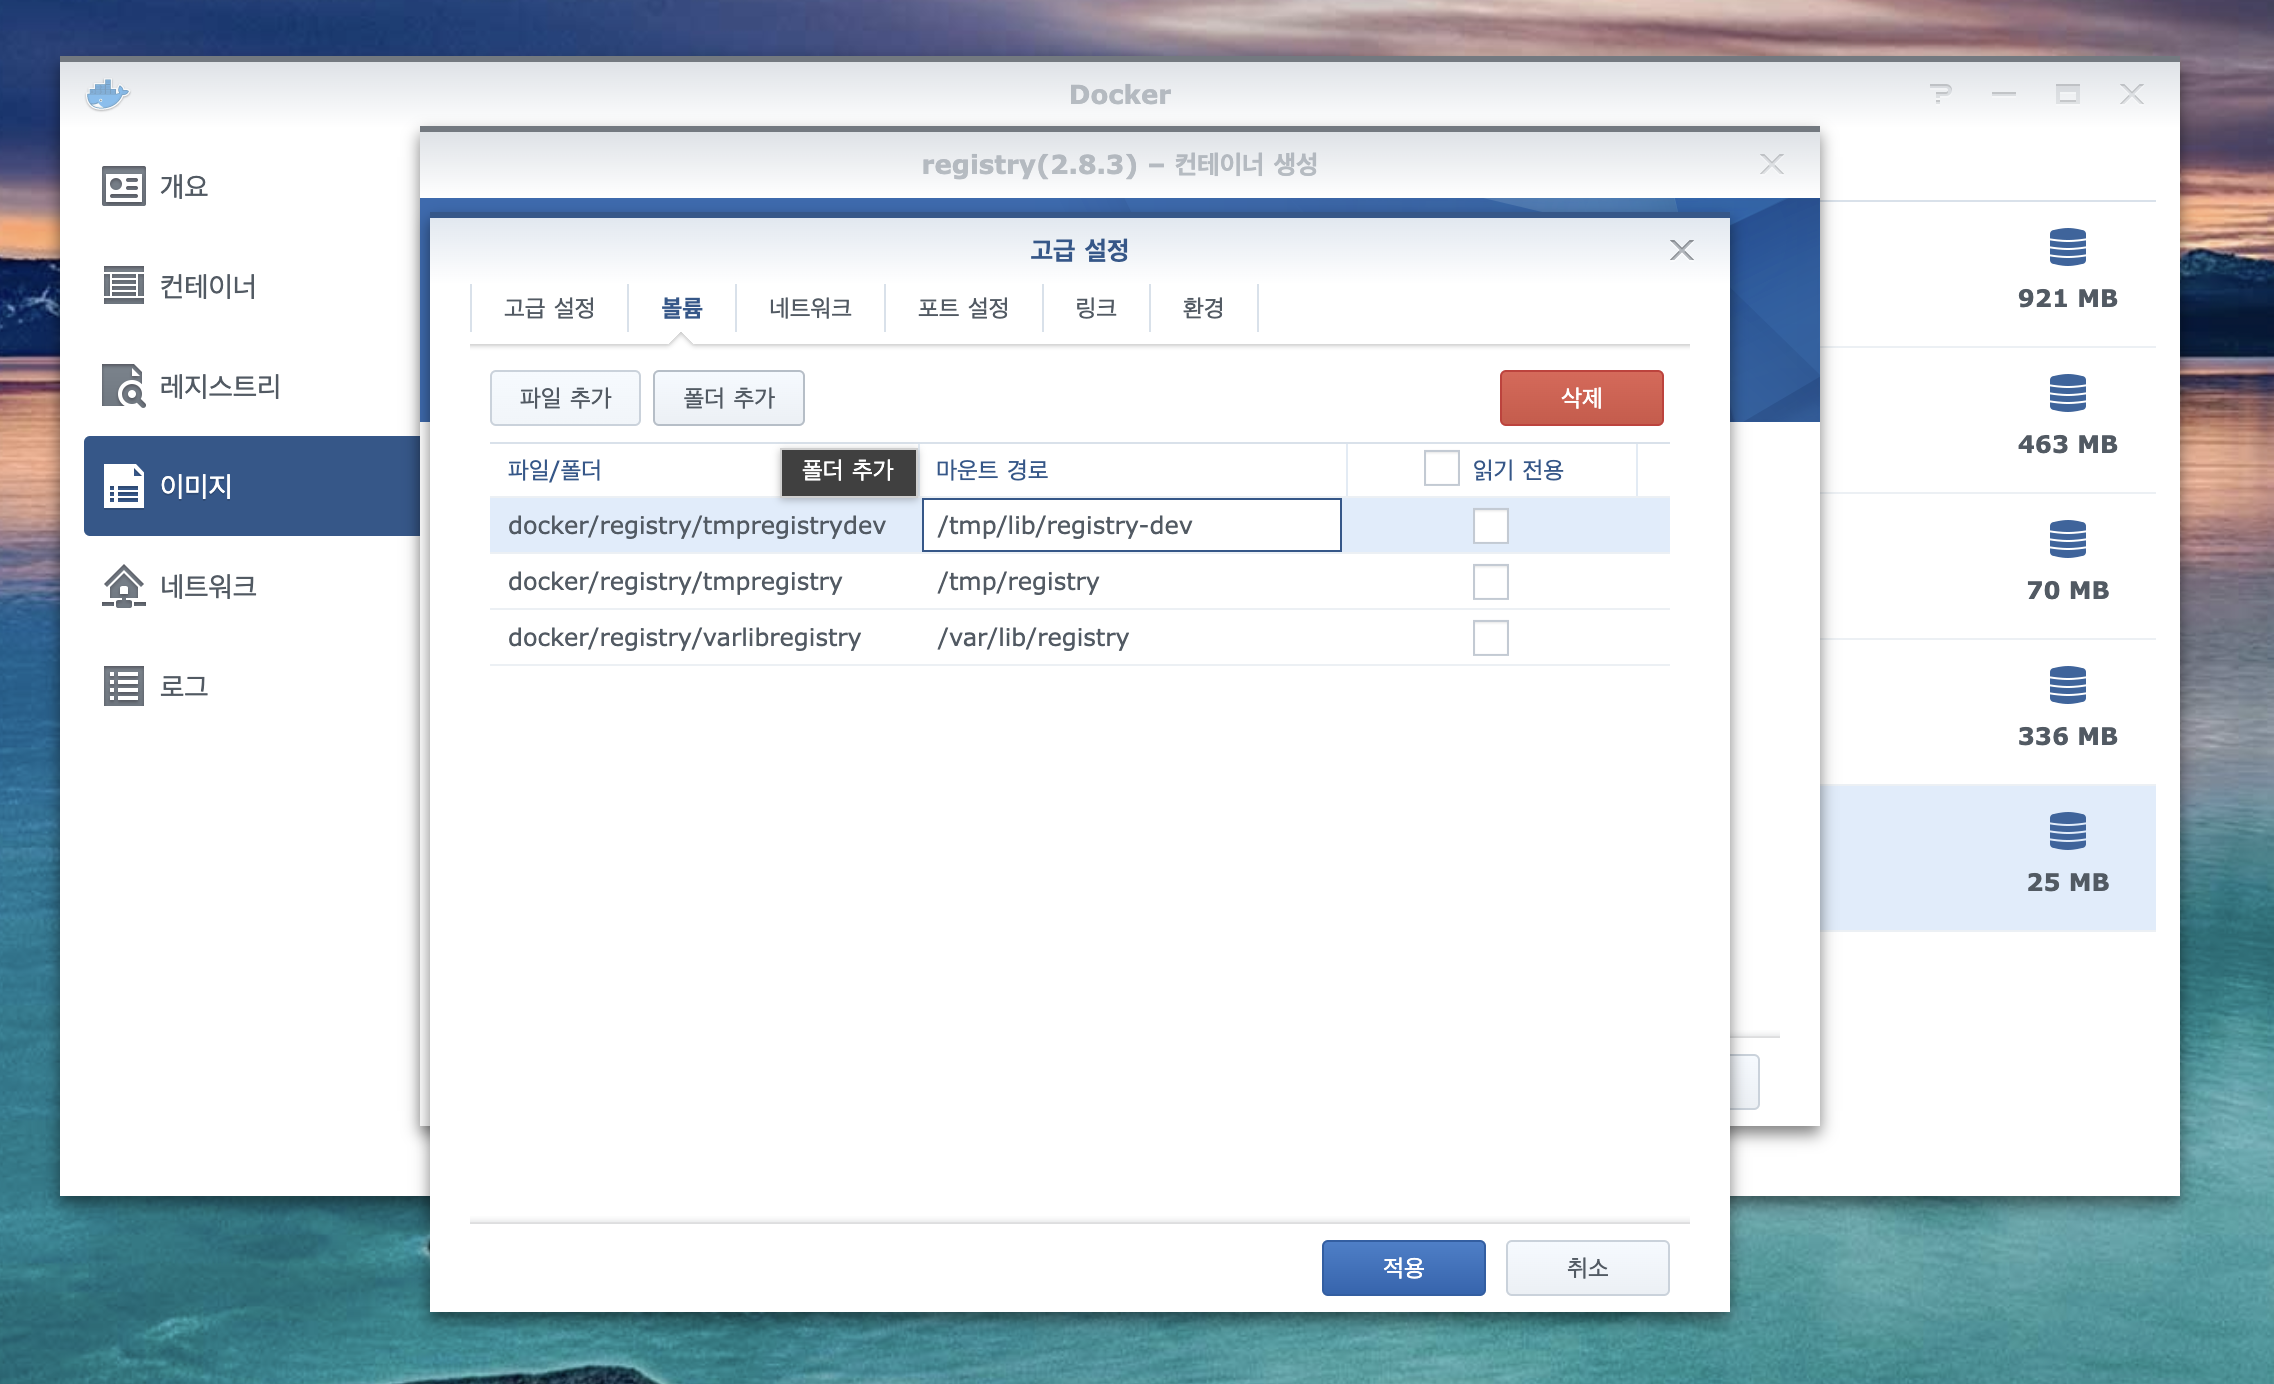Screen dimensions: 2274x1384
Task: Switch to the 환경 tab
Action: coord(1203,308)
